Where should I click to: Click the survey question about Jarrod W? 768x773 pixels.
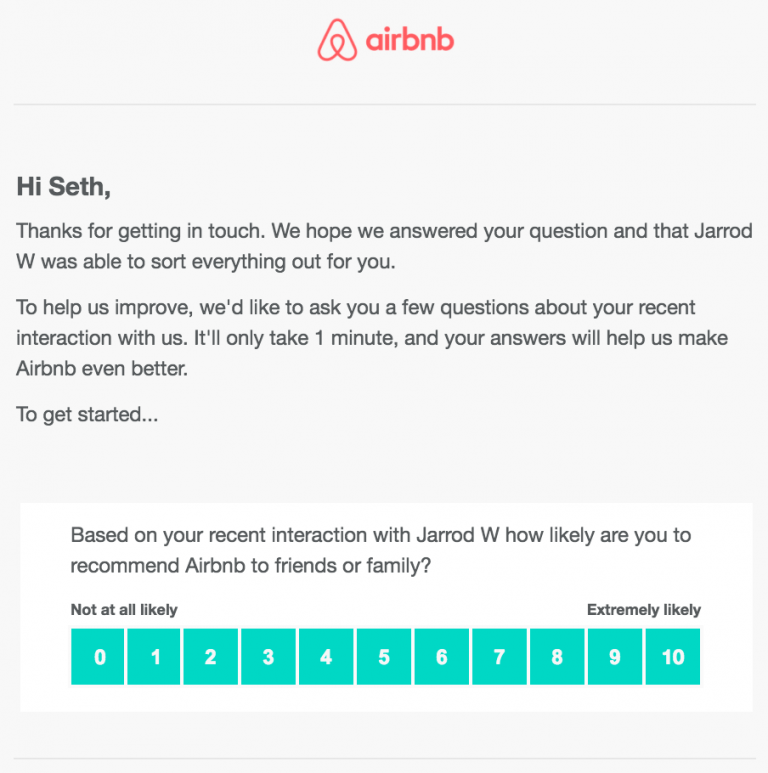point(380,550)
